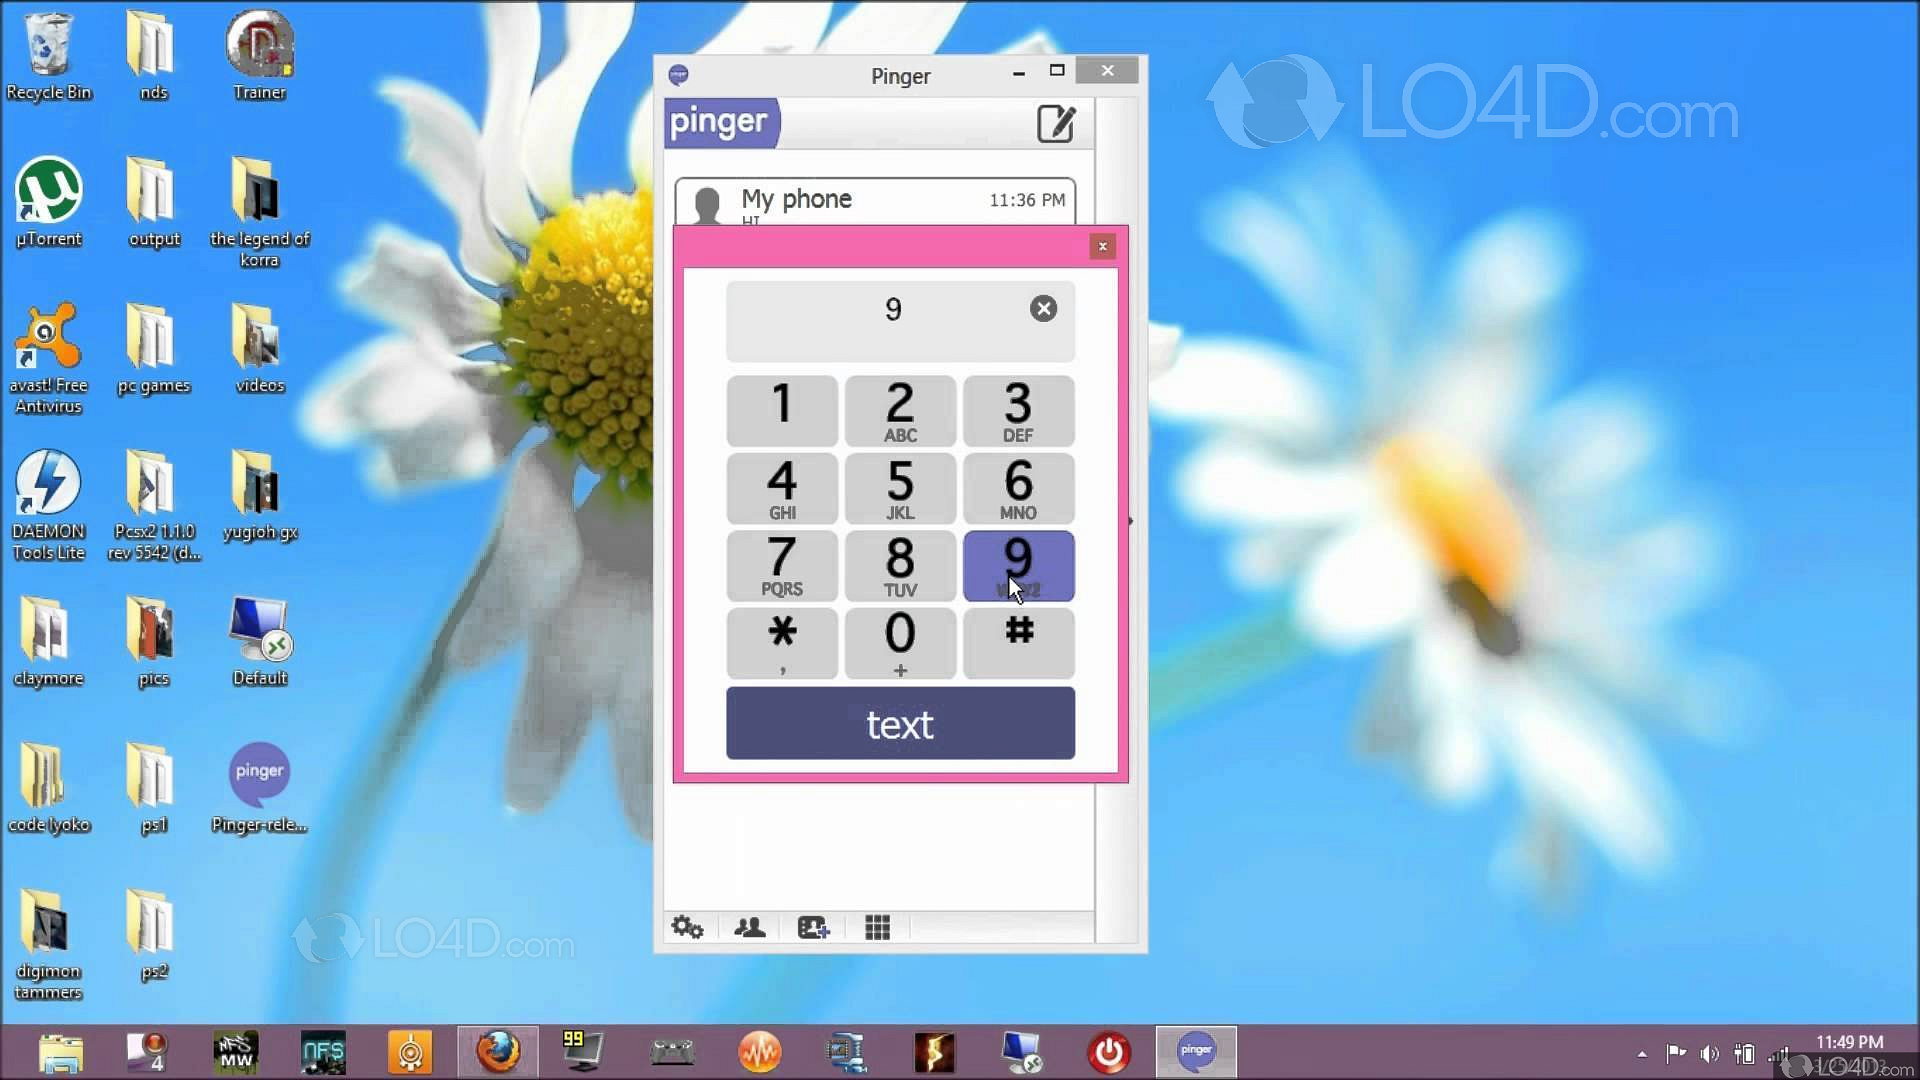The height and width of the screenshot is (1080, 1920).
Task: Click the phone number entry field
Action: (880, 320)
